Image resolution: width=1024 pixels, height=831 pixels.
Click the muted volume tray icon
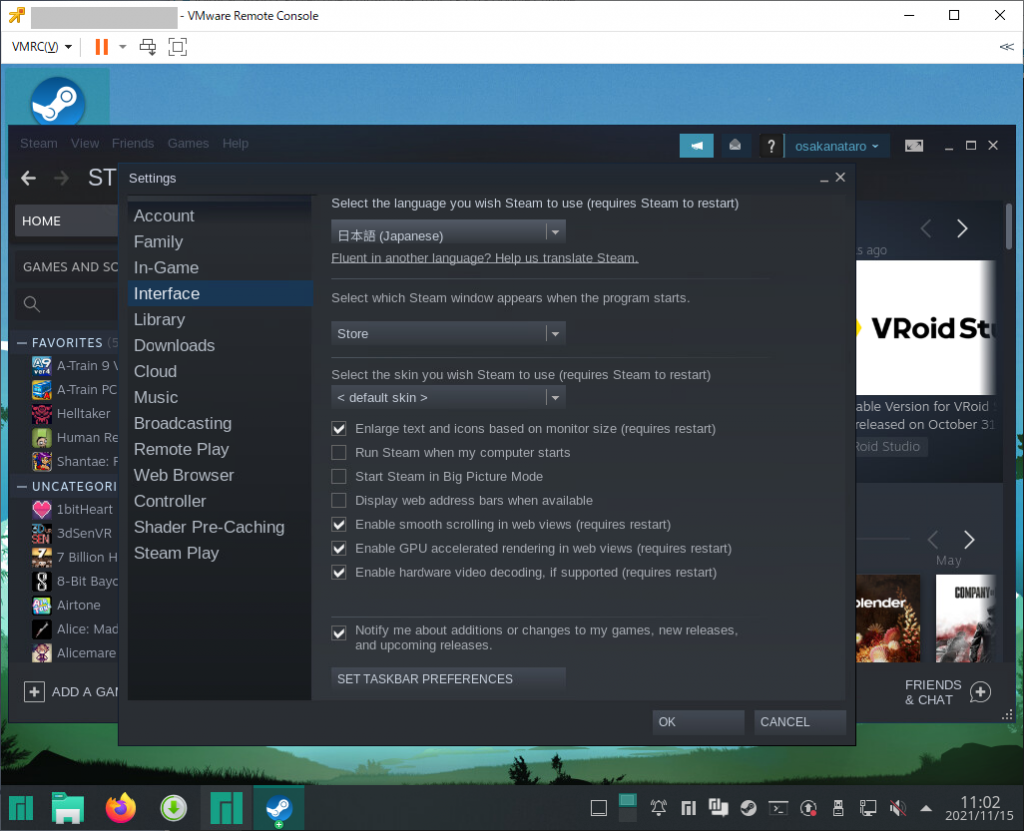coord(898,808)
